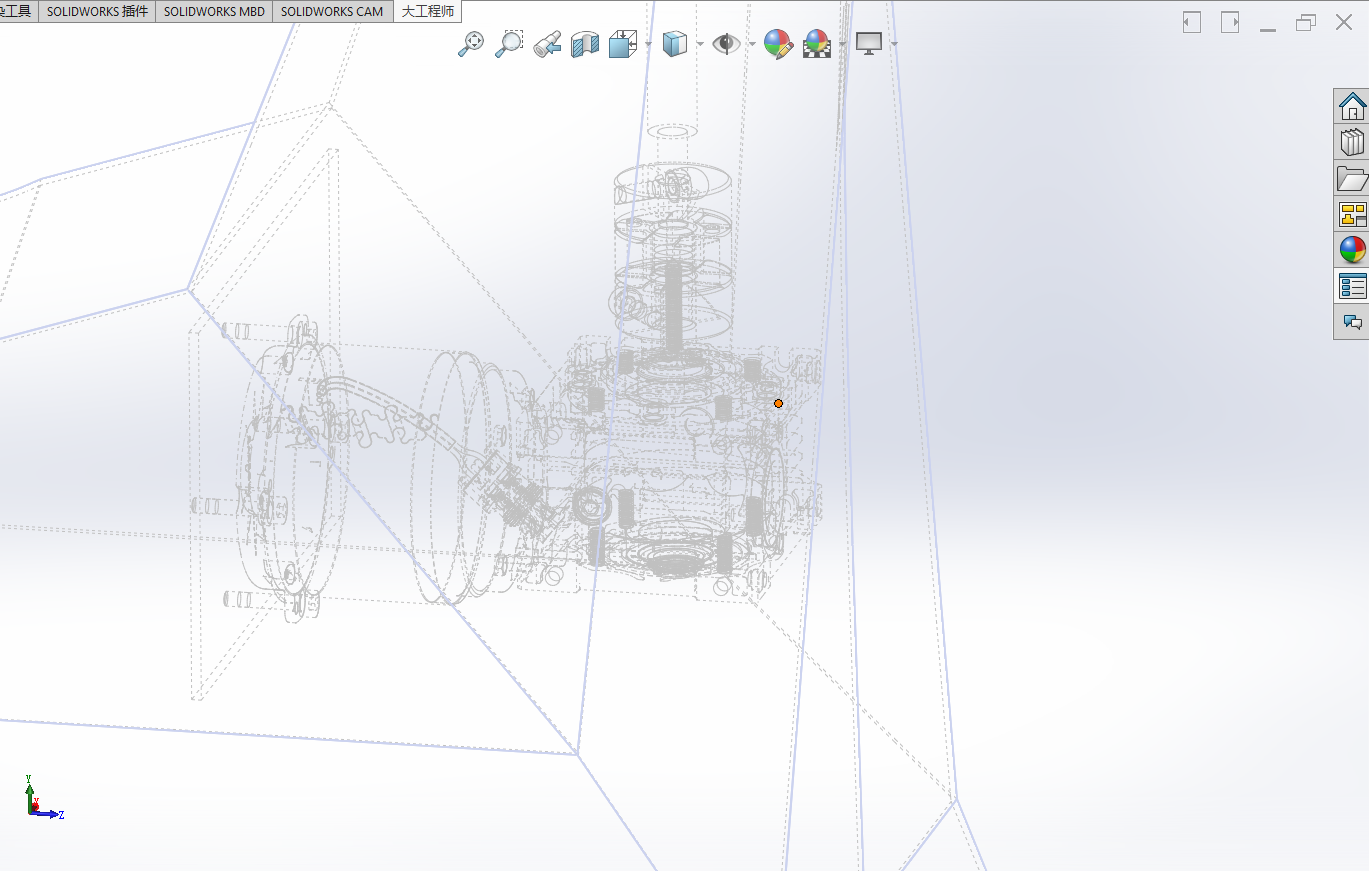
Task: Open the Appearances, Scenes and Decals pane
Action: [1352, 250]
